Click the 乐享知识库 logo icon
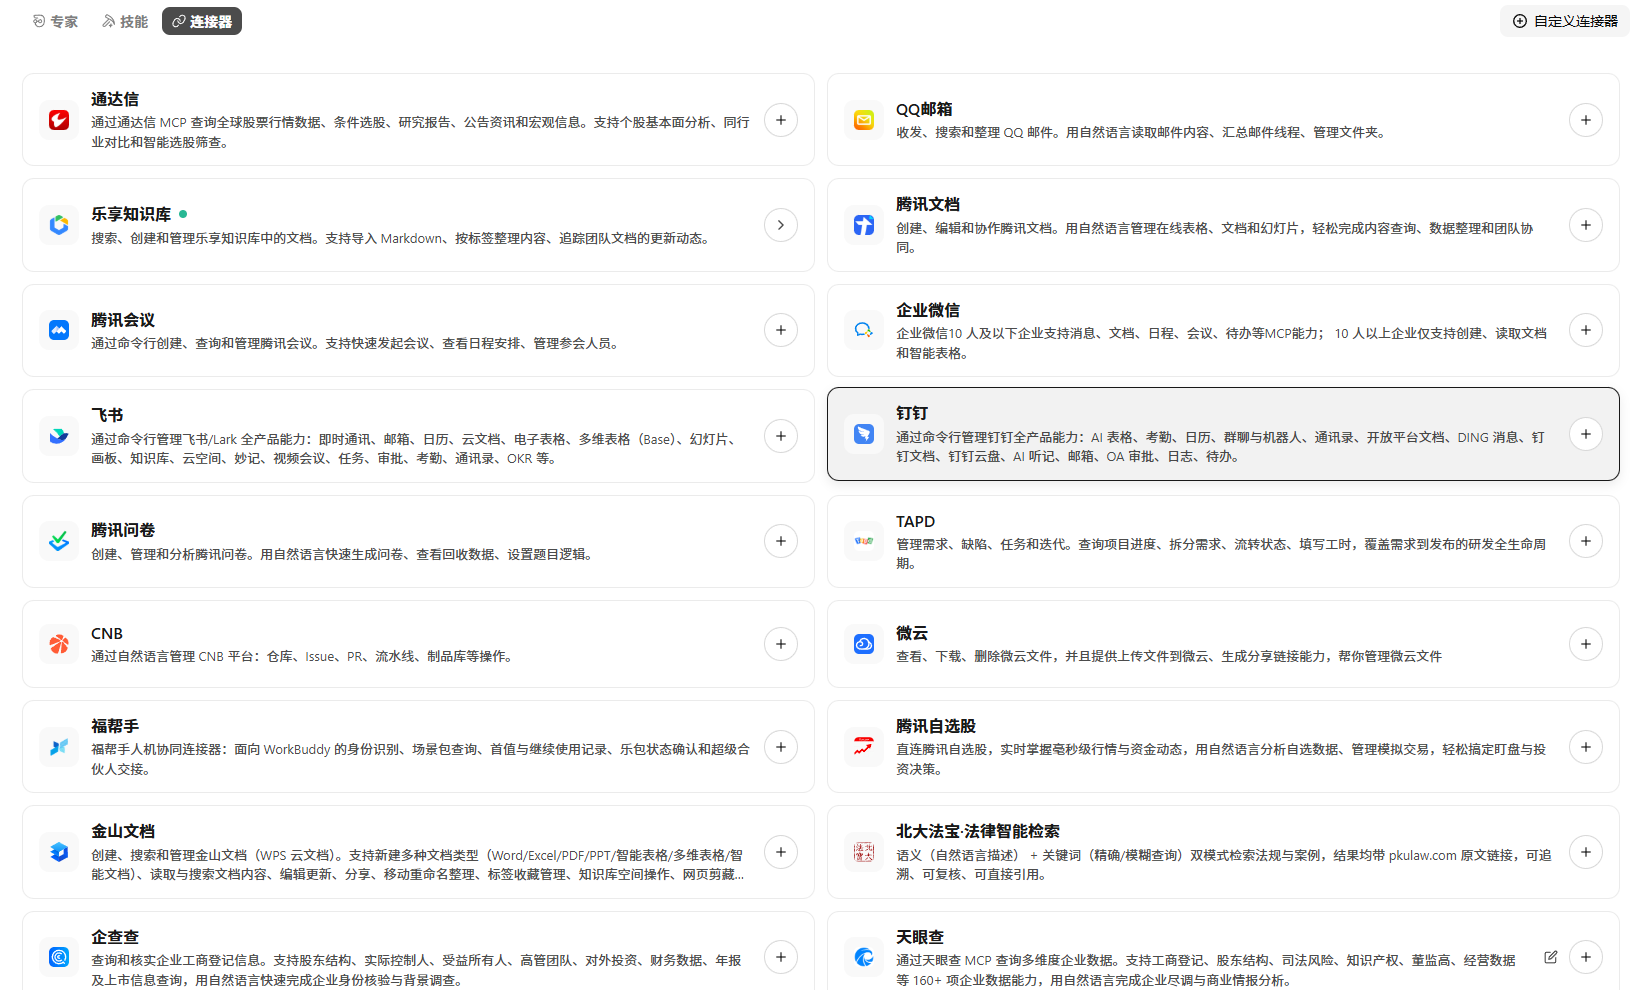This screenshot has width=1641, height=990. 59,225
